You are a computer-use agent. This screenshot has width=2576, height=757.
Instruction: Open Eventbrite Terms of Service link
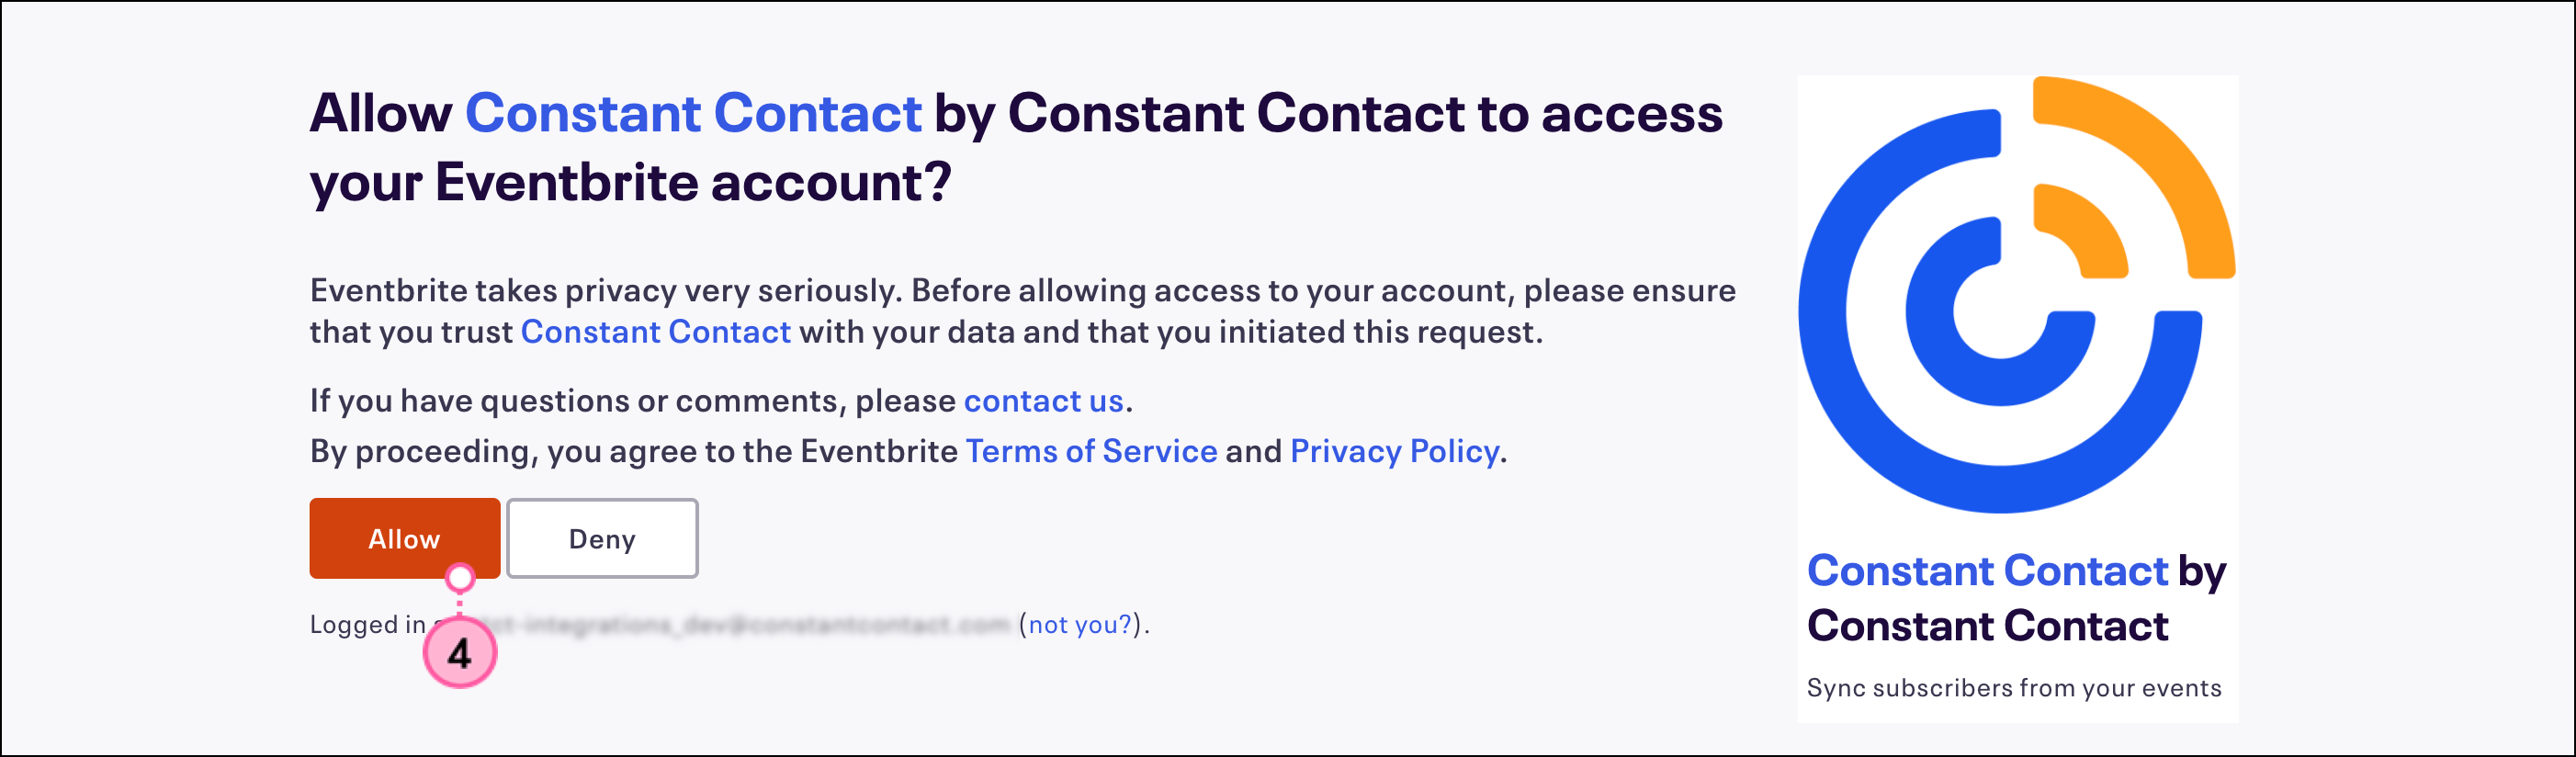(1091, 452)
